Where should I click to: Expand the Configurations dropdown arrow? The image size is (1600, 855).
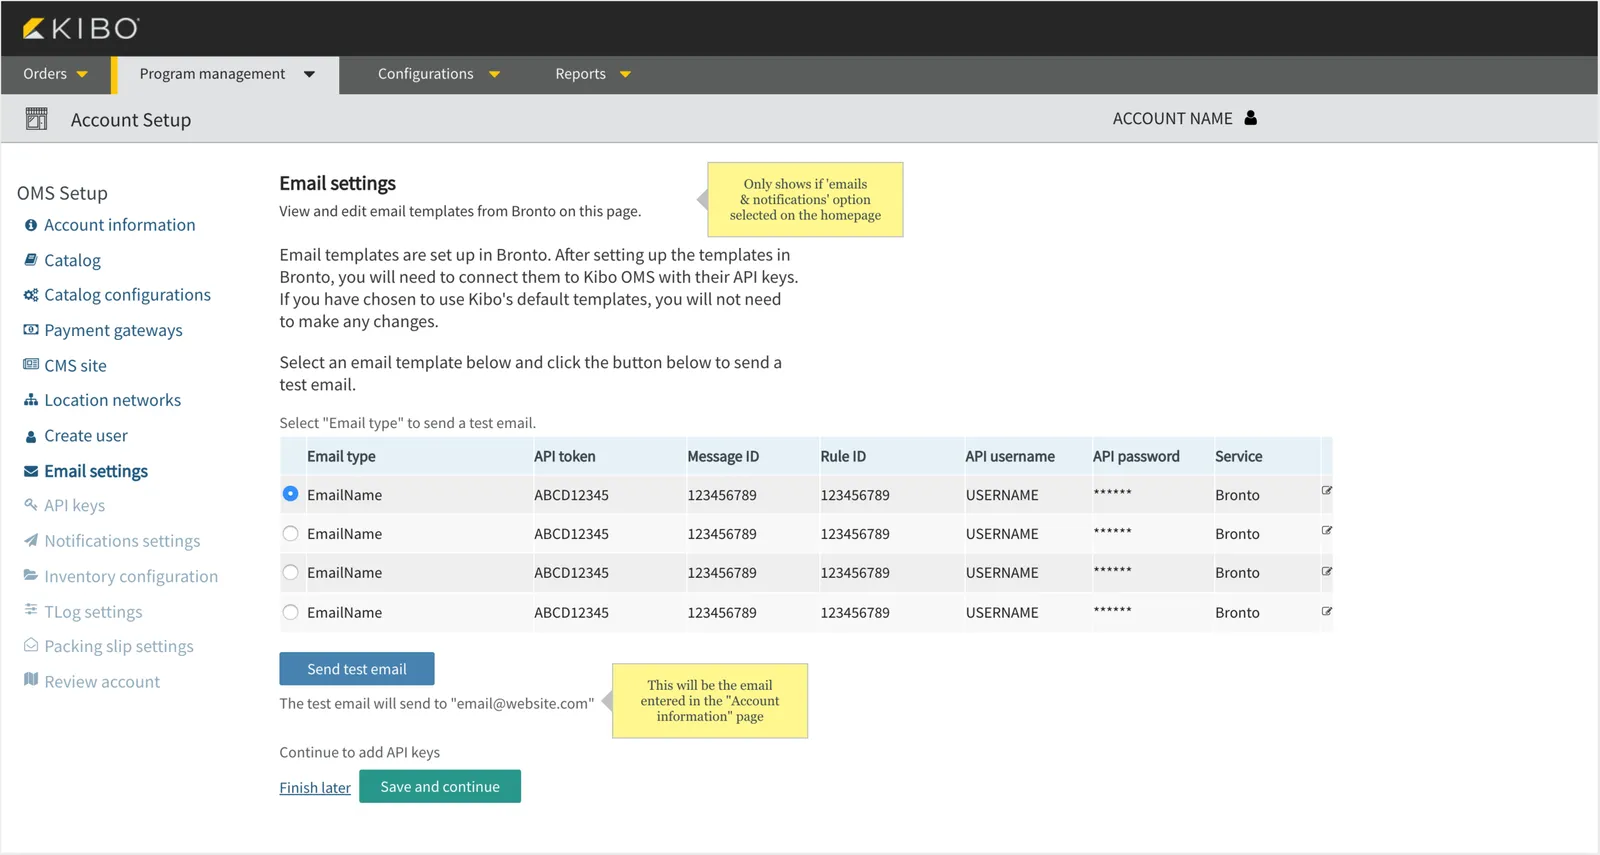(x=494, y=74)
